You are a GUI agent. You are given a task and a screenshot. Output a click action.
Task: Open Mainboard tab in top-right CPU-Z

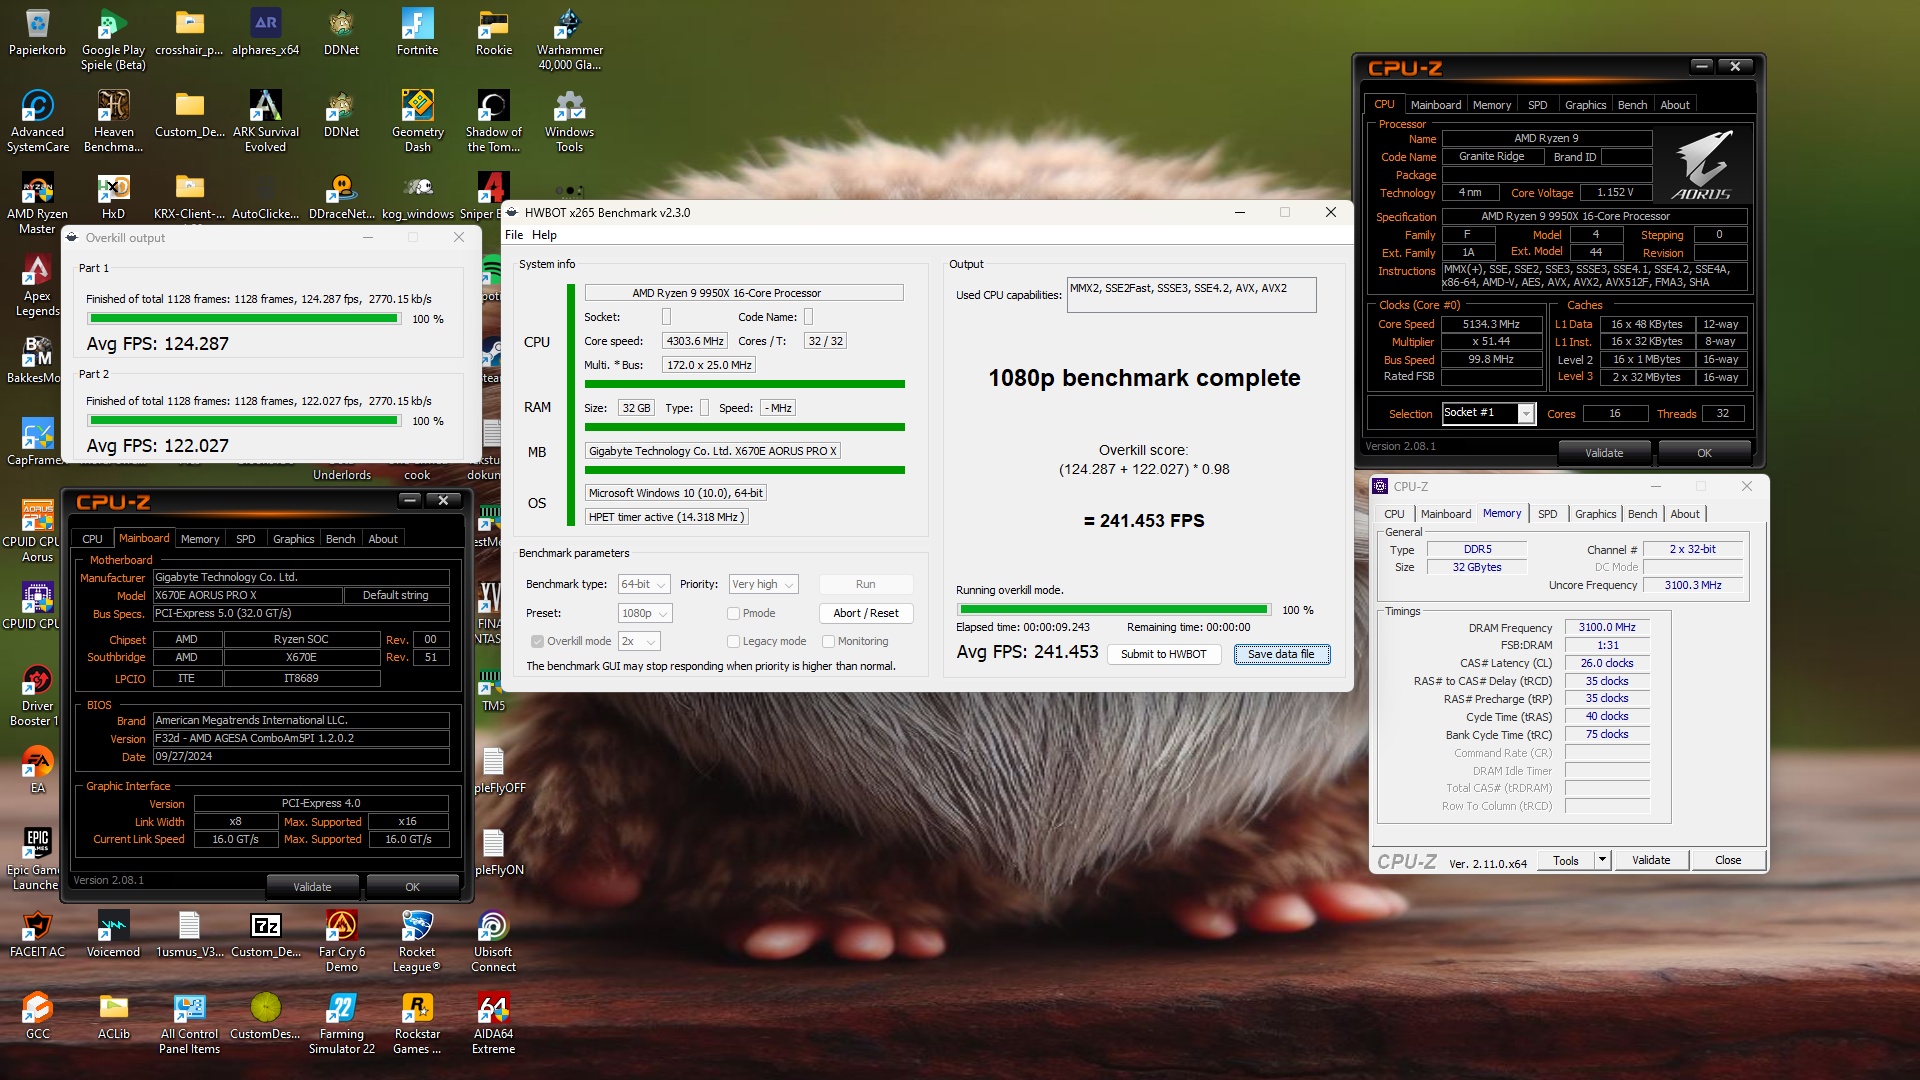tap(1436, 105)
